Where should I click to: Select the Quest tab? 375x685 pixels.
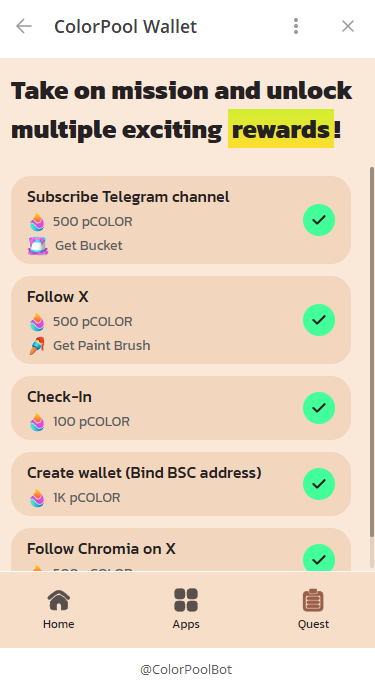pos(313,609)
